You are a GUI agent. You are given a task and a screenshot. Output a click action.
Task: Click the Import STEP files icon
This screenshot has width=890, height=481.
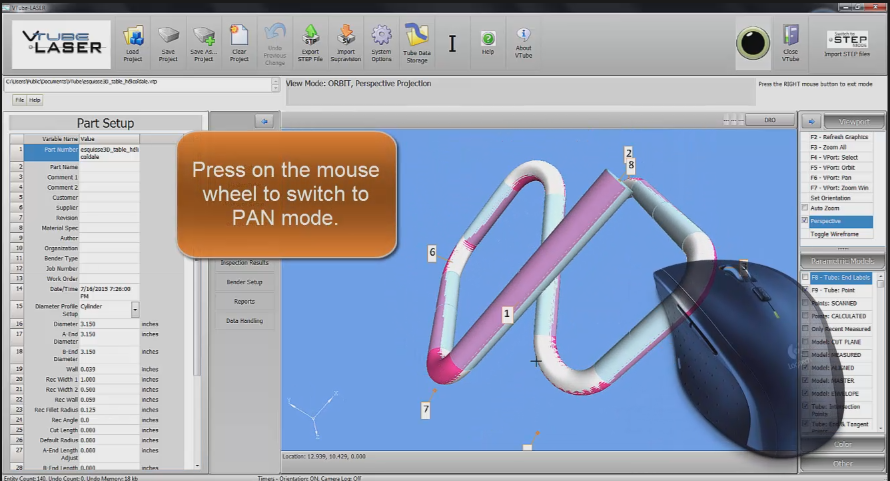[x=847, y=42]
